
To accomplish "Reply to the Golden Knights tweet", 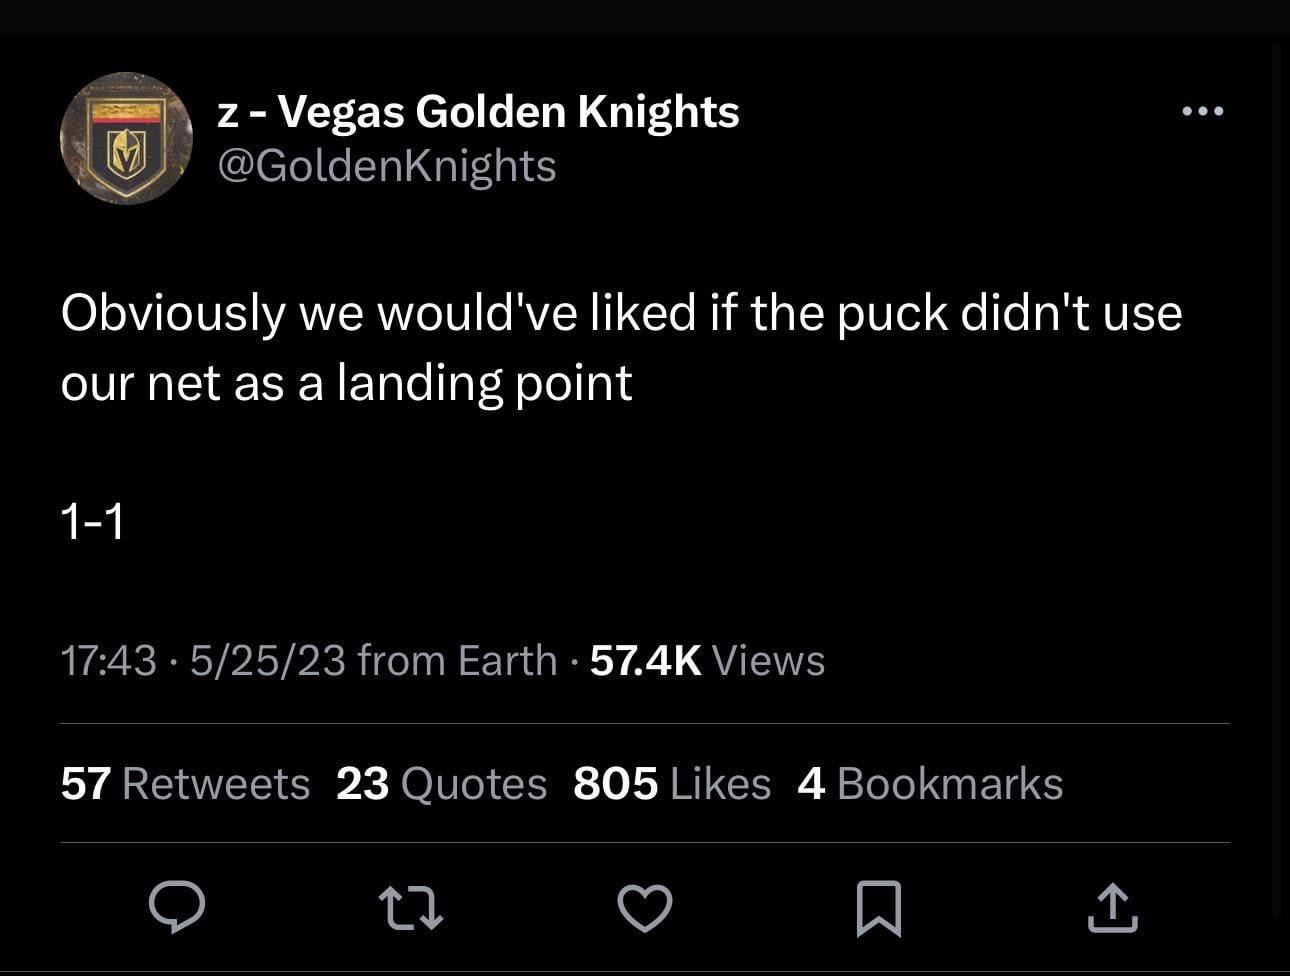I will click(177, 907).
